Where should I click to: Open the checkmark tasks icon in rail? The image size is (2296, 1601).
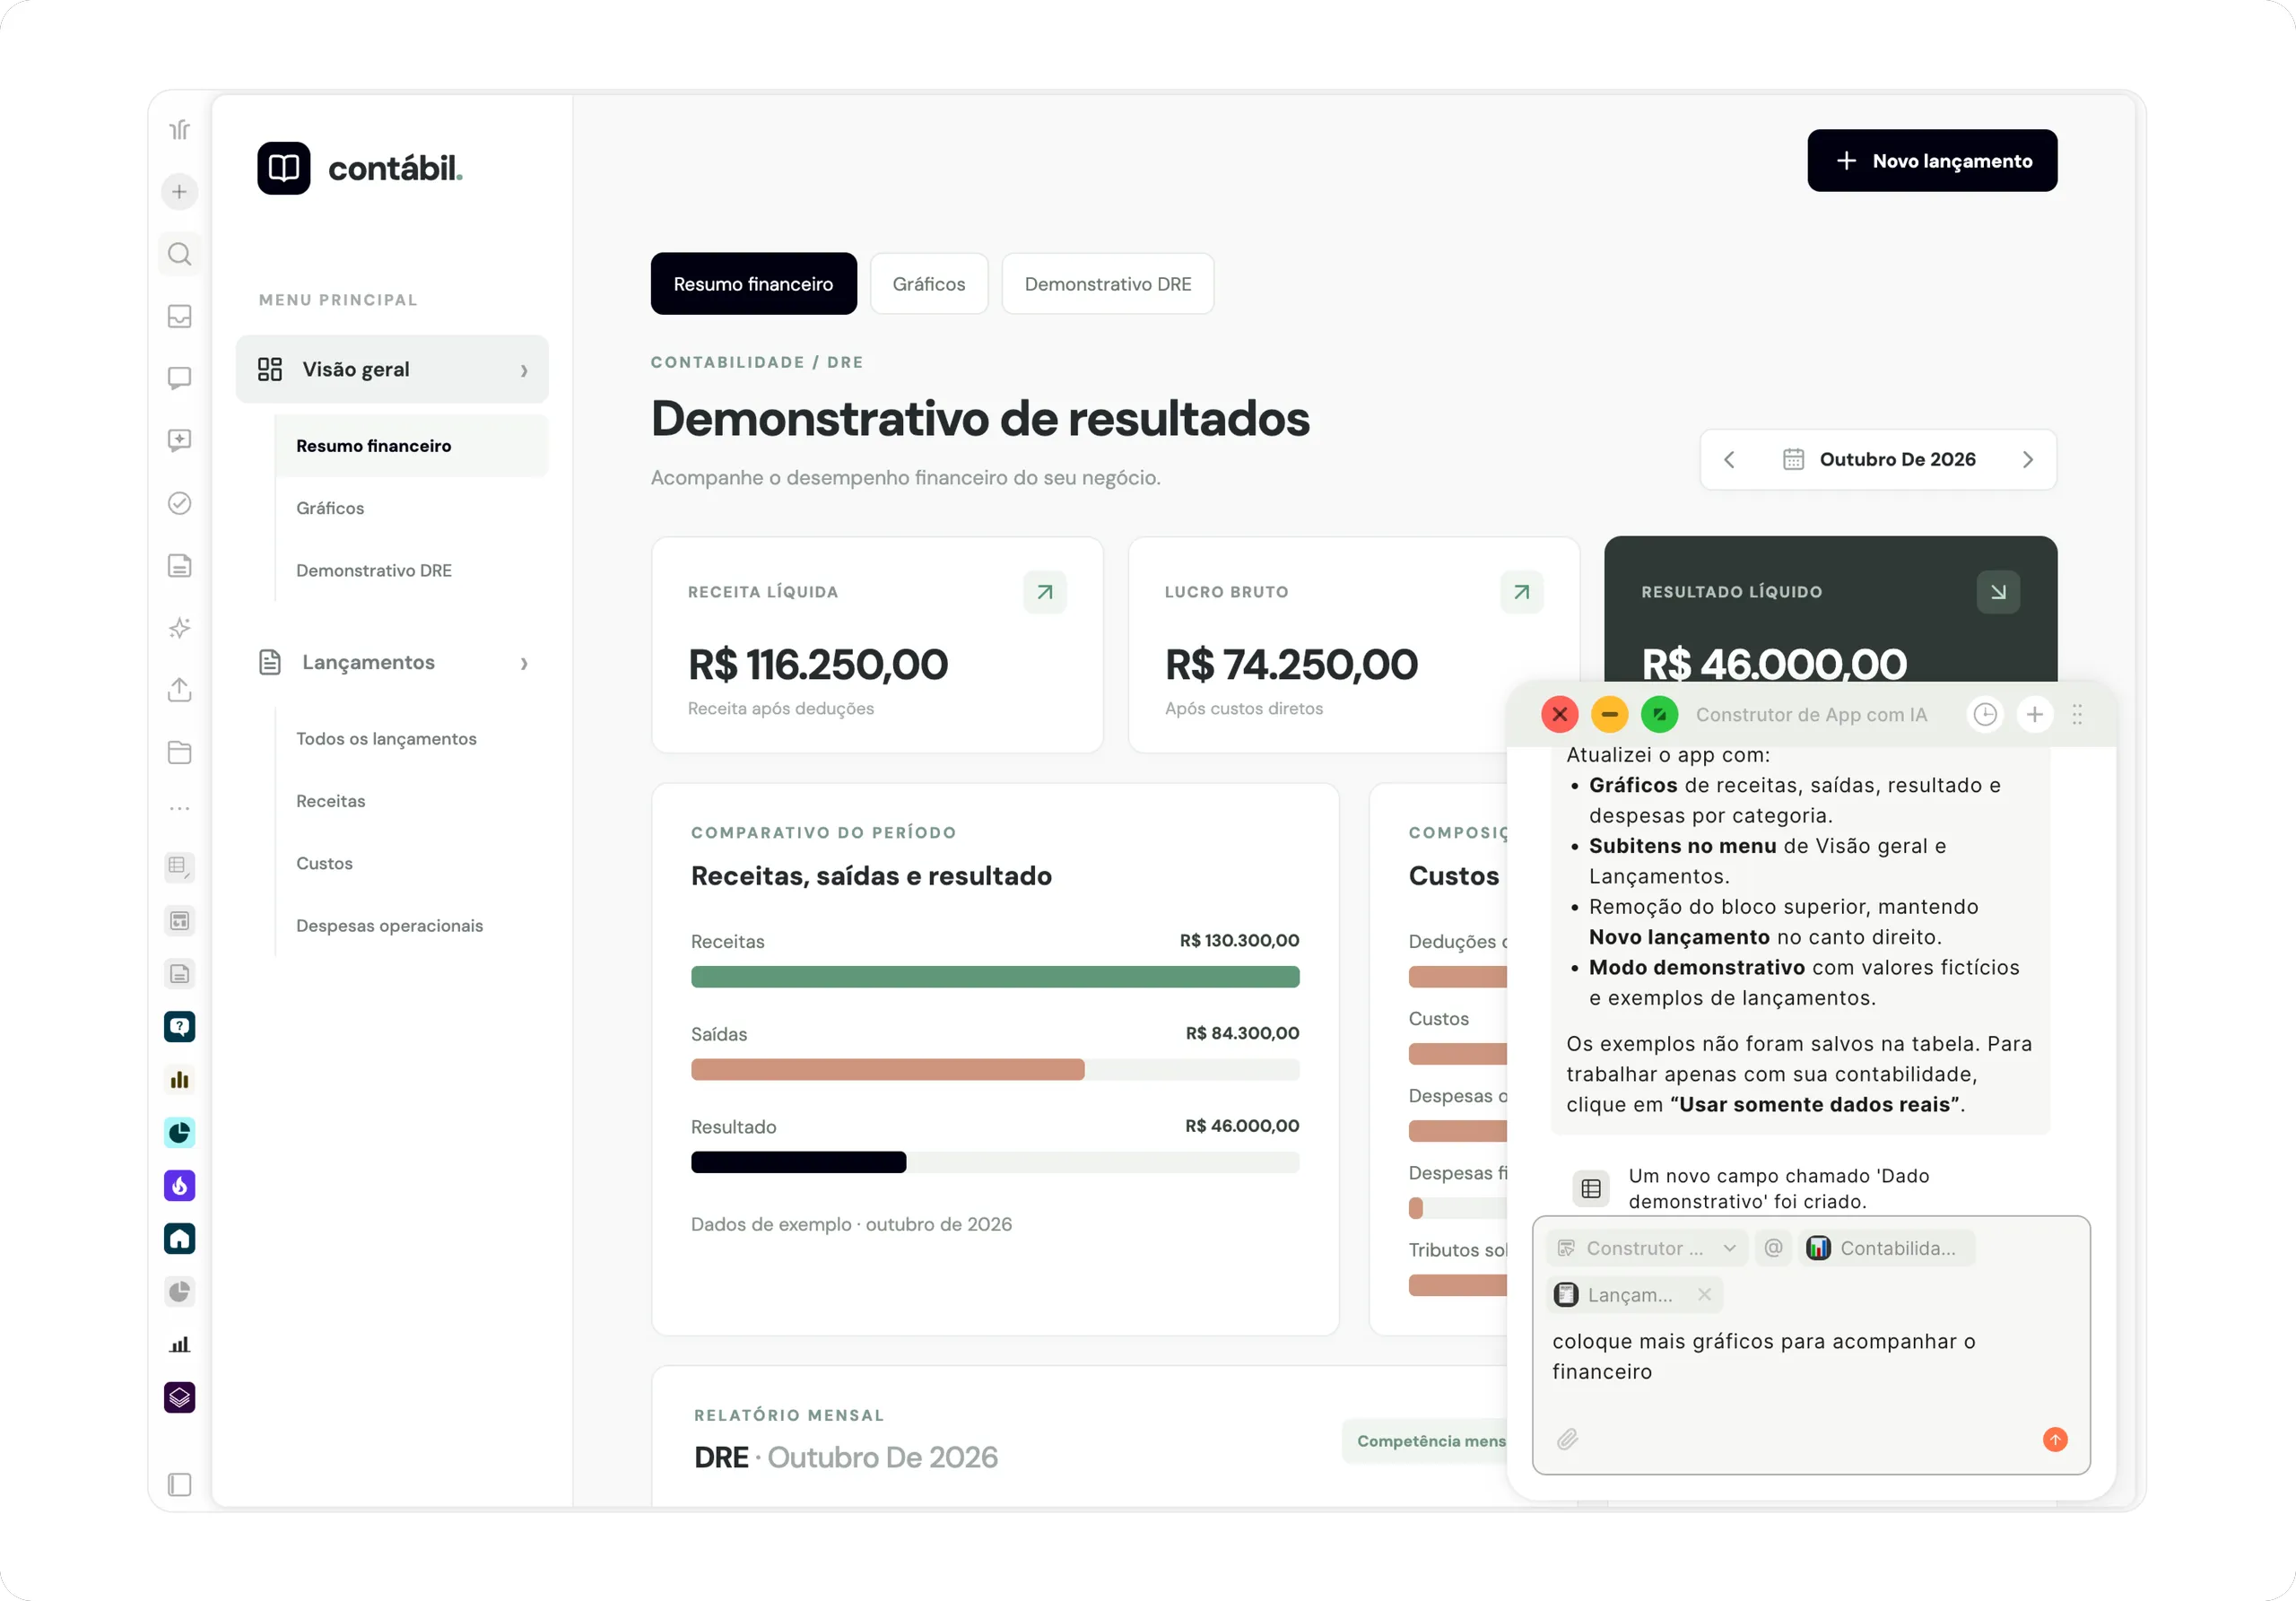point(179,503)
